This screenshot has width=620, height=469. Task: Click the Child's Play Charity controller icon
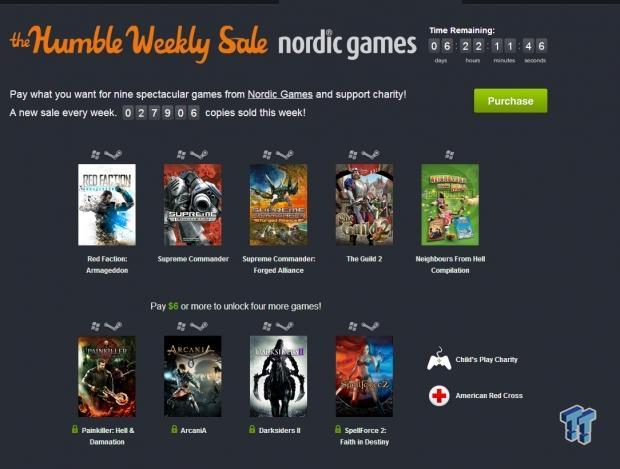[439, 359]
